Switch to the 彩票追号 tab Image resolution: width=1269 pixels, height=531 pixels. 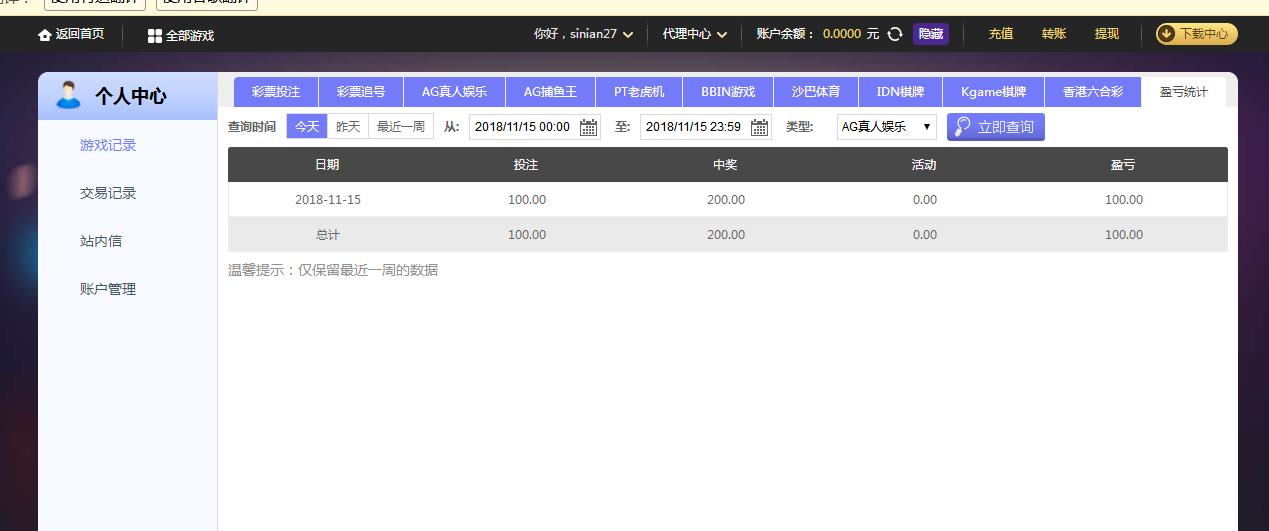coord(361,92)
